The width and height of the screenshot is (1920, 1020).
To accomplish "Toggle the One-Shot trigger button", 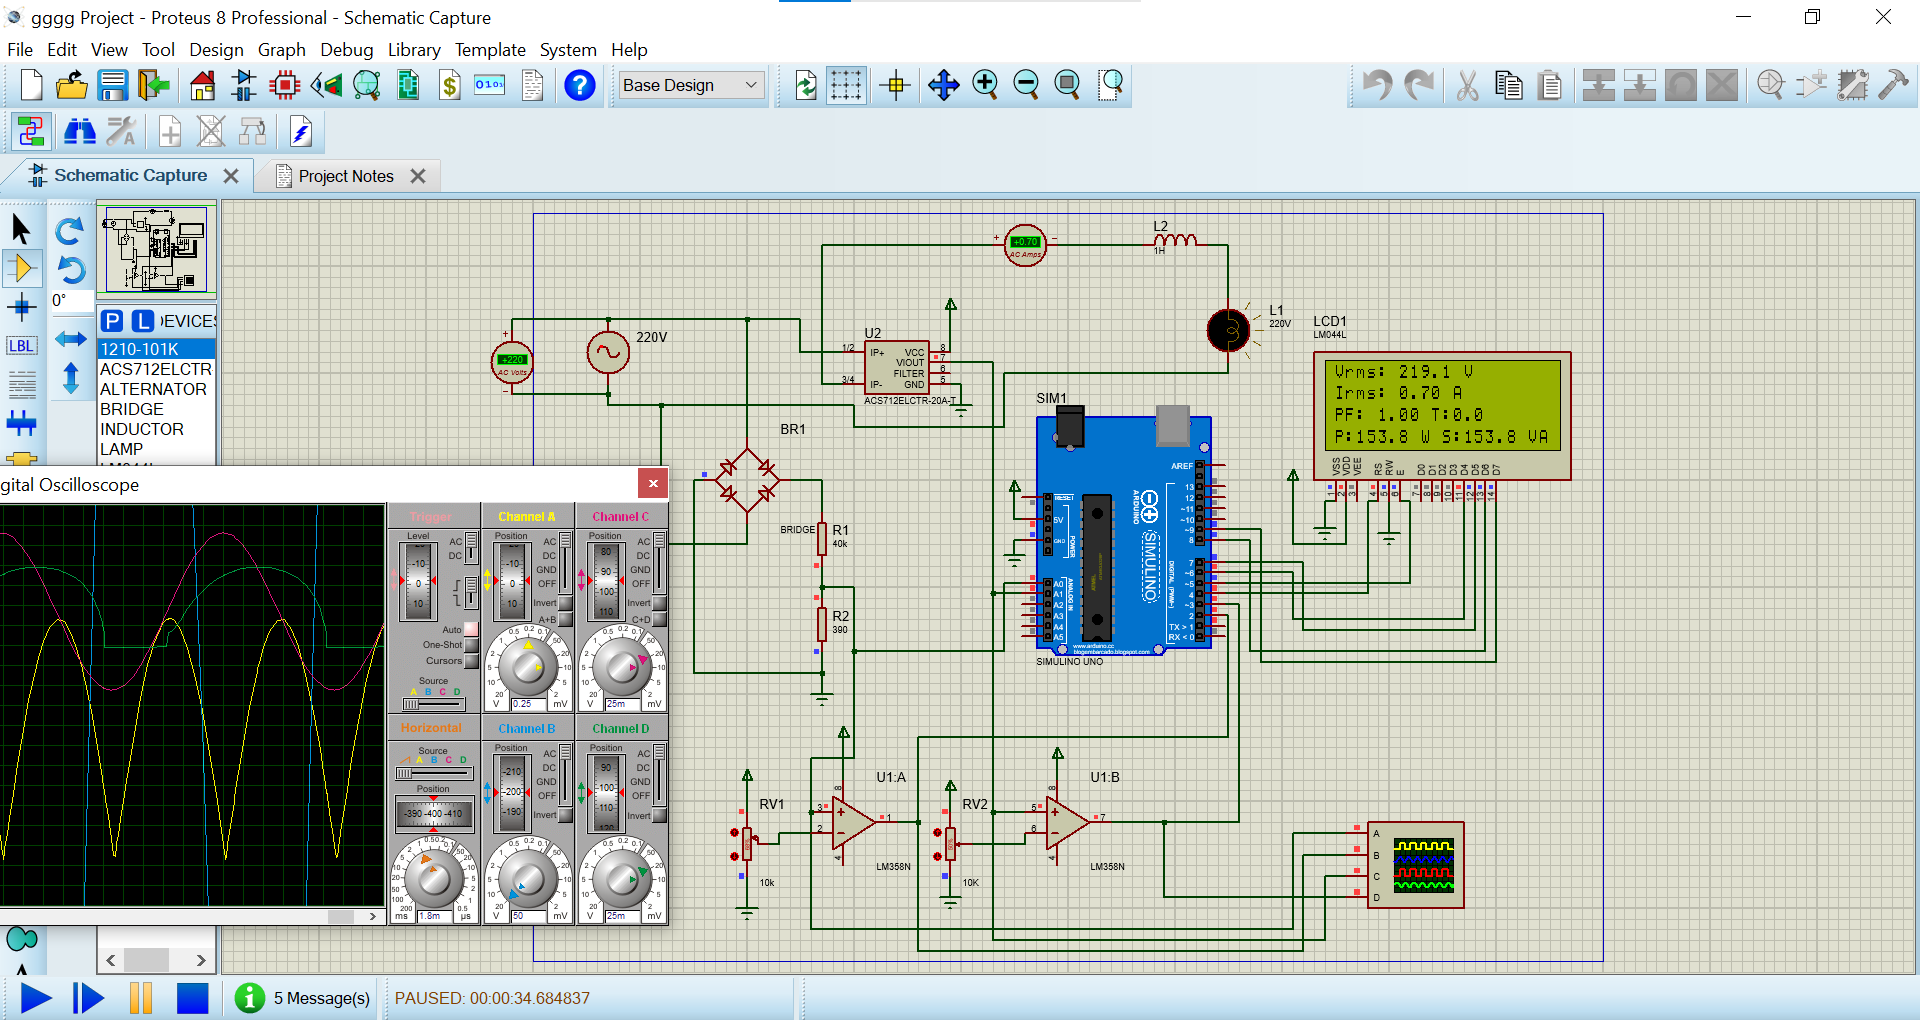I will coord(471,645).
